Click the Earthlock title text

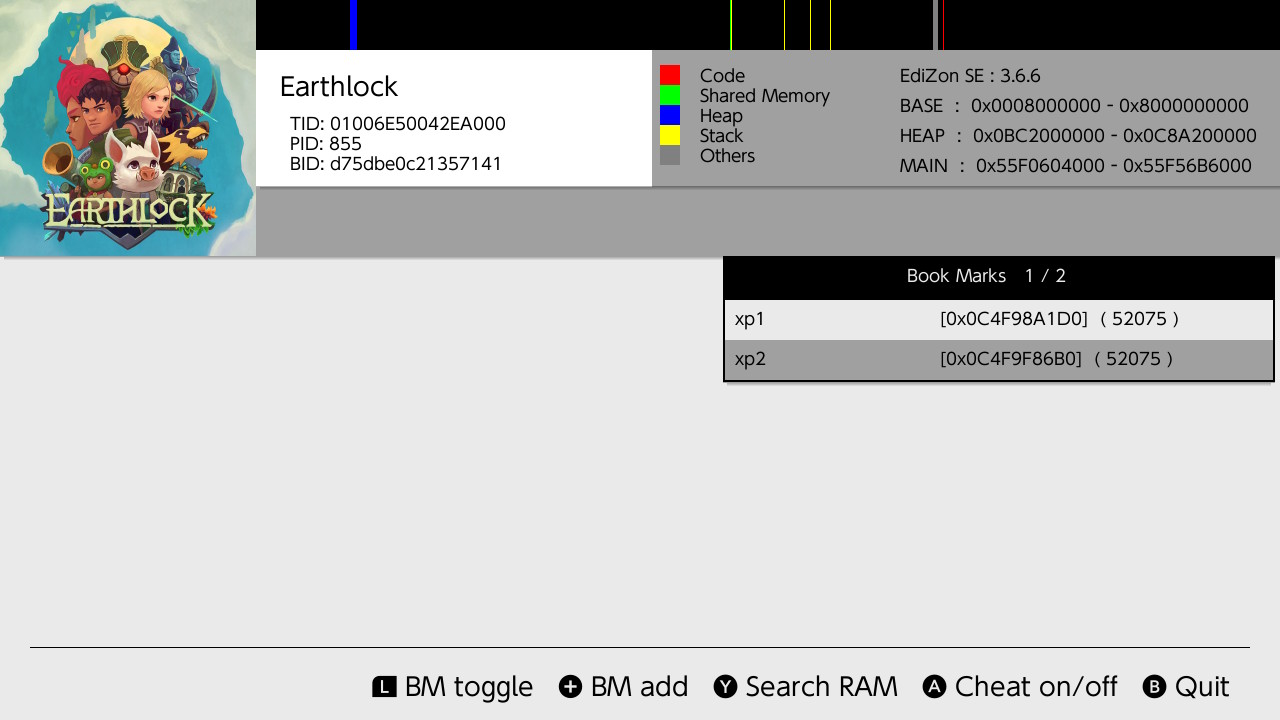point(339,87)
